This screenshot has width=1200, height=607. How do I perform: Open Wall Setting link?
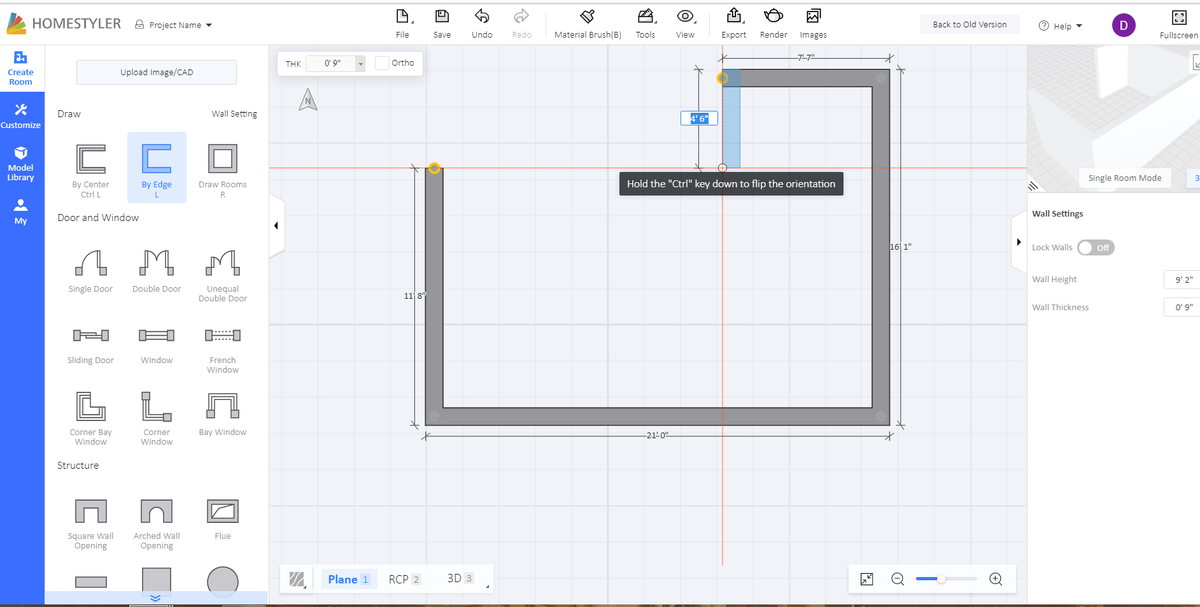tap(234, 114)
